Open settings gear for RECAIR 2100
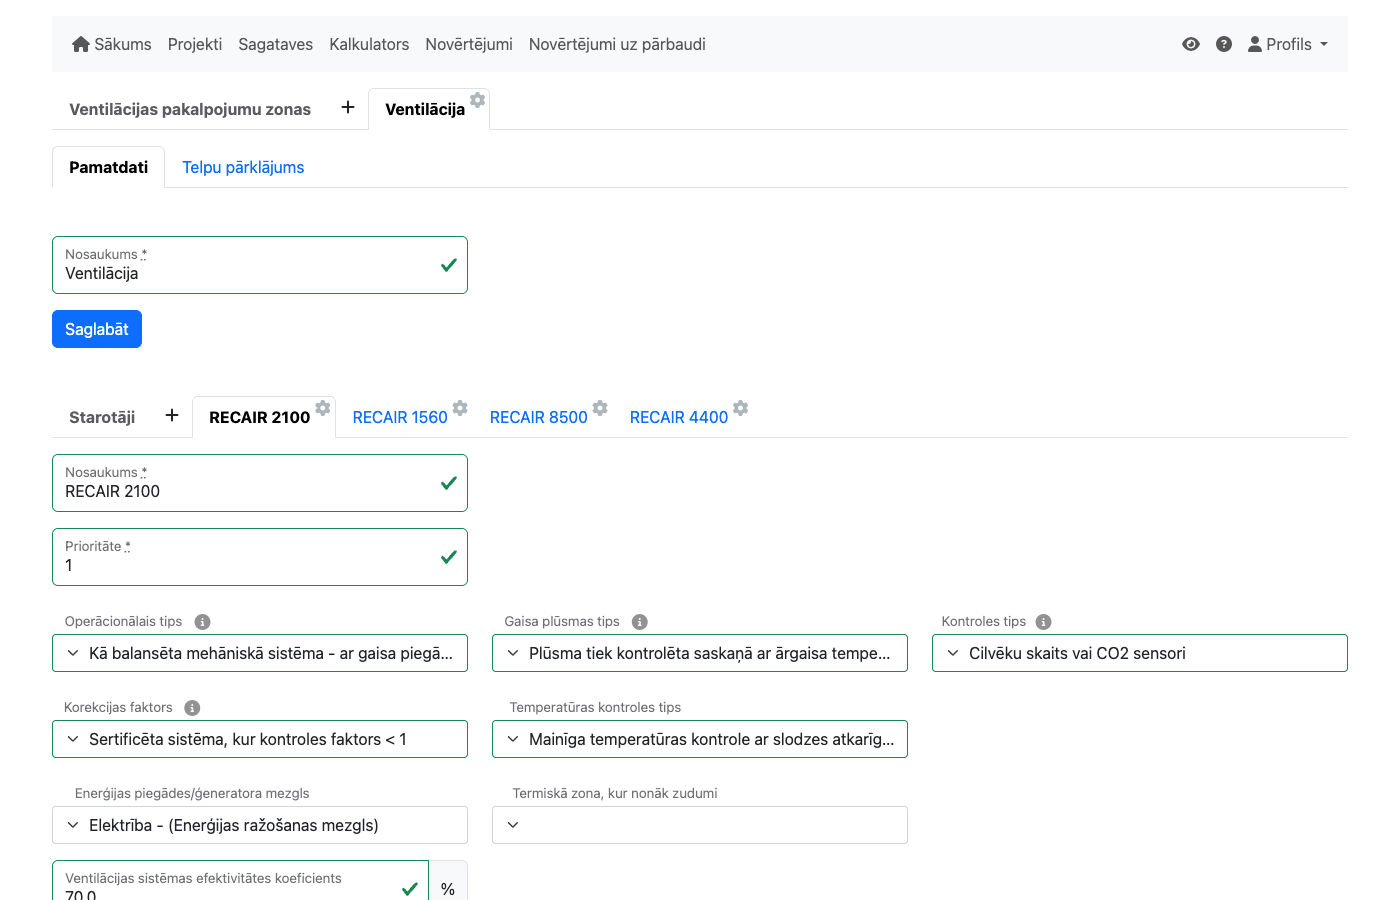Viewport: 1400px width, 900px height. [x=323, y=408]
